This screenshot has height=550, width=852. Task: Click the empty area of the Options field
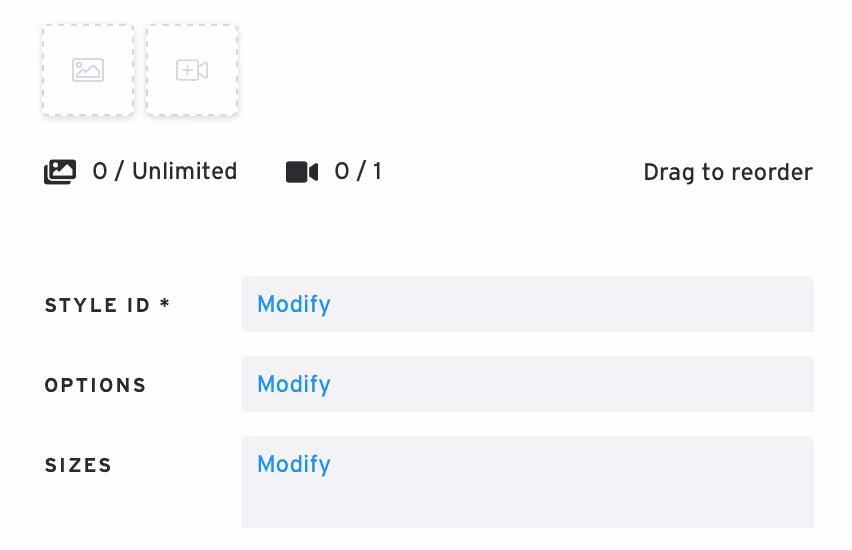[x=571, y=384]
